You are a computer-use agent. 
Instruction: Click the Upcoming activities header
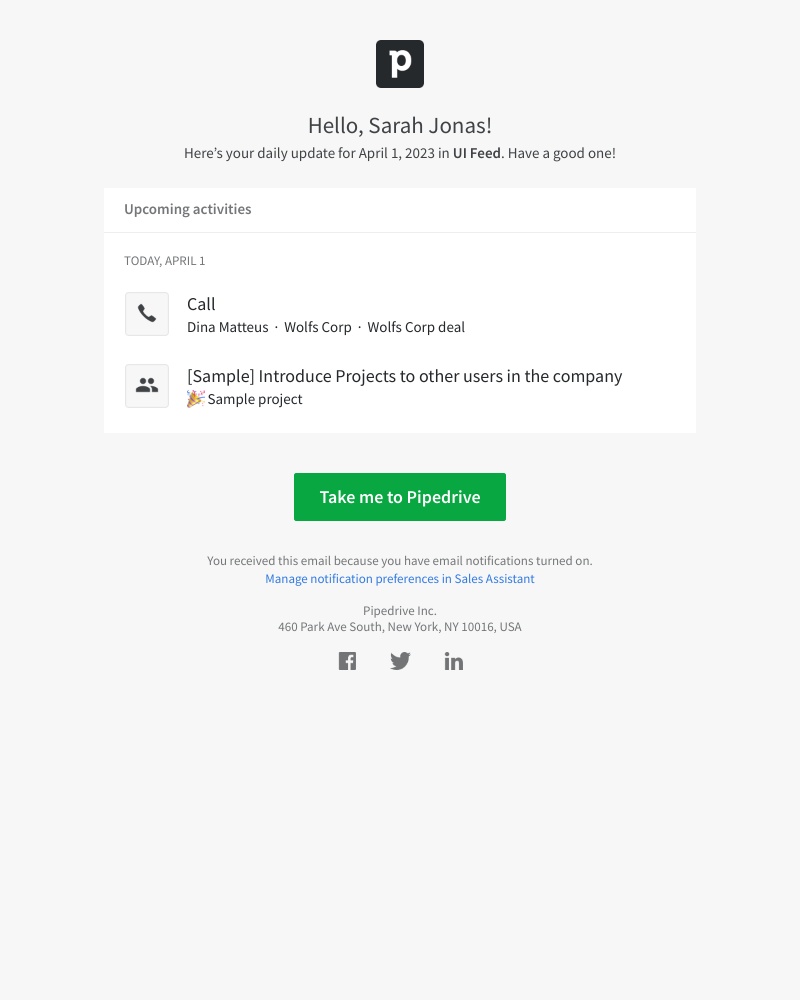tap(188, 209)
